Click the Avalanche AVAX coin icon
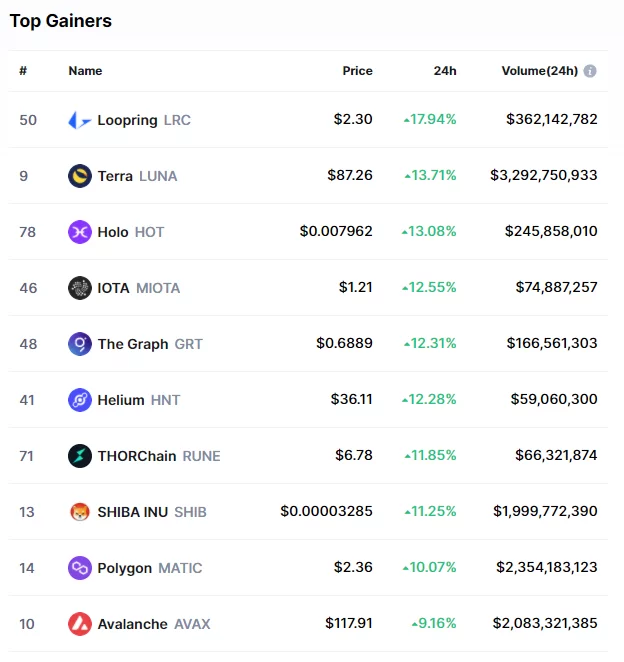 coord(80,624)
